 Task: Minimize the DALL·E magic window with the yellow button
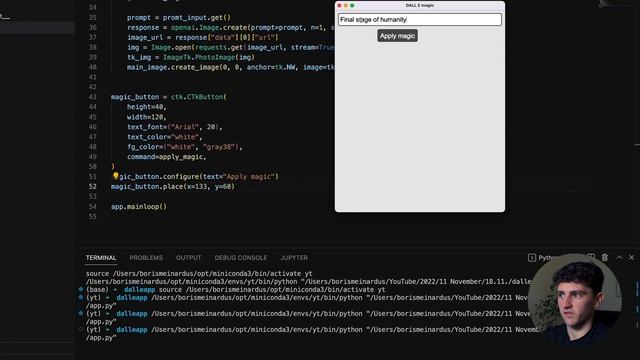click(346, 5)
